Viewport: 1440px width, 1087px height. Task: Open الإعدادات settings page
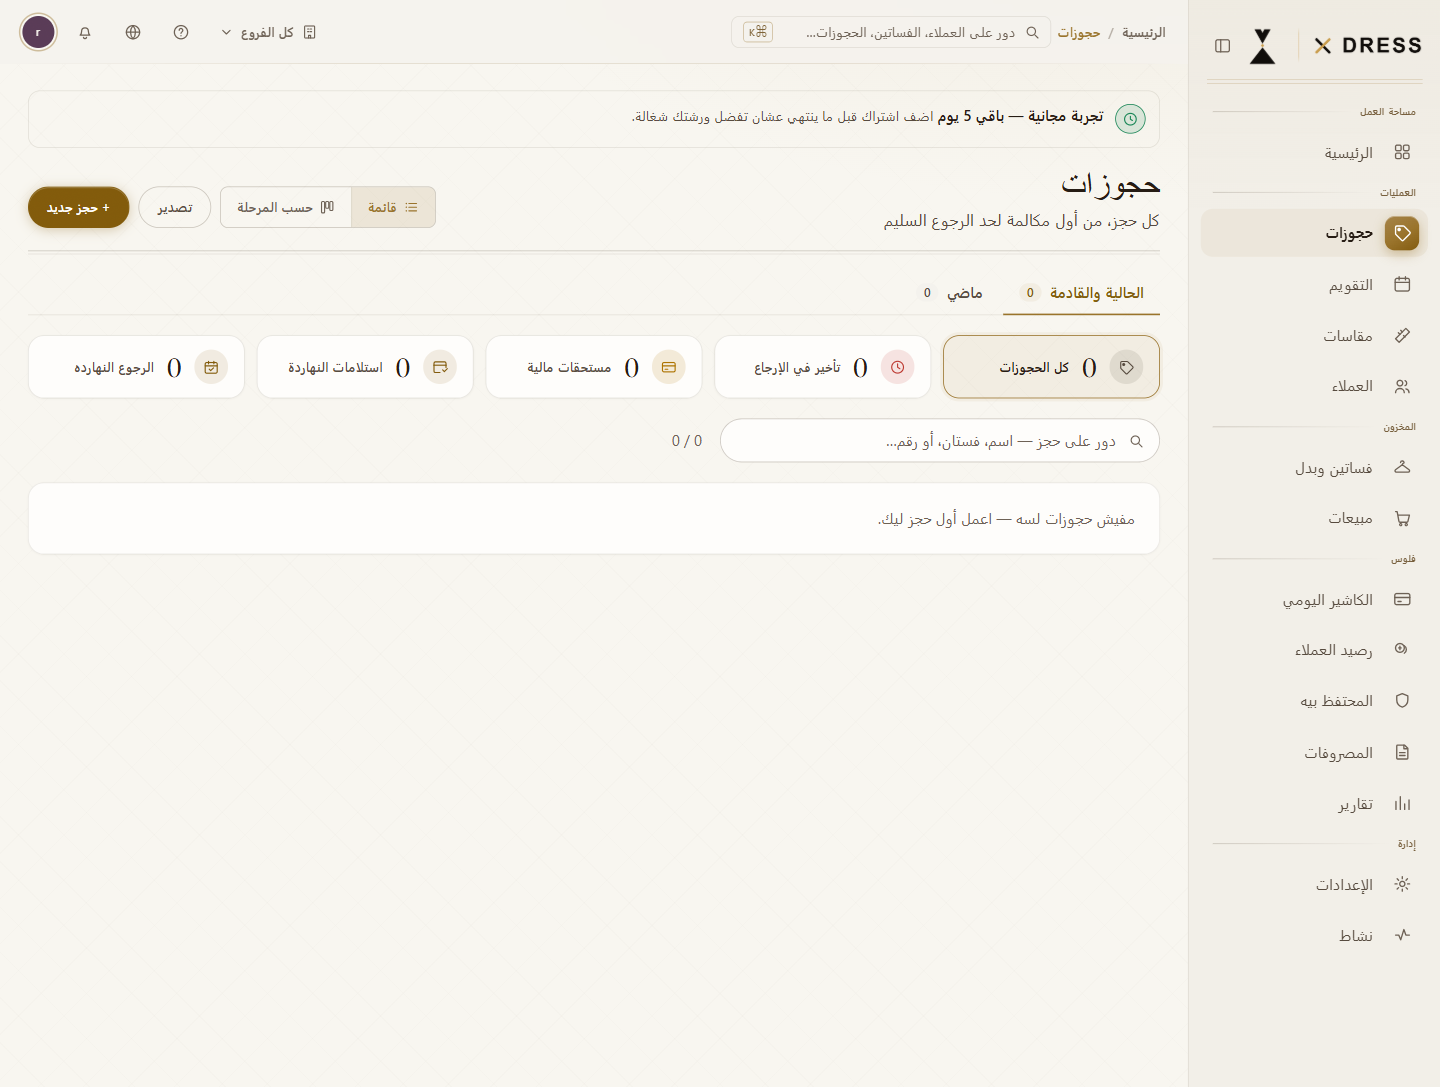(1314, 885)
